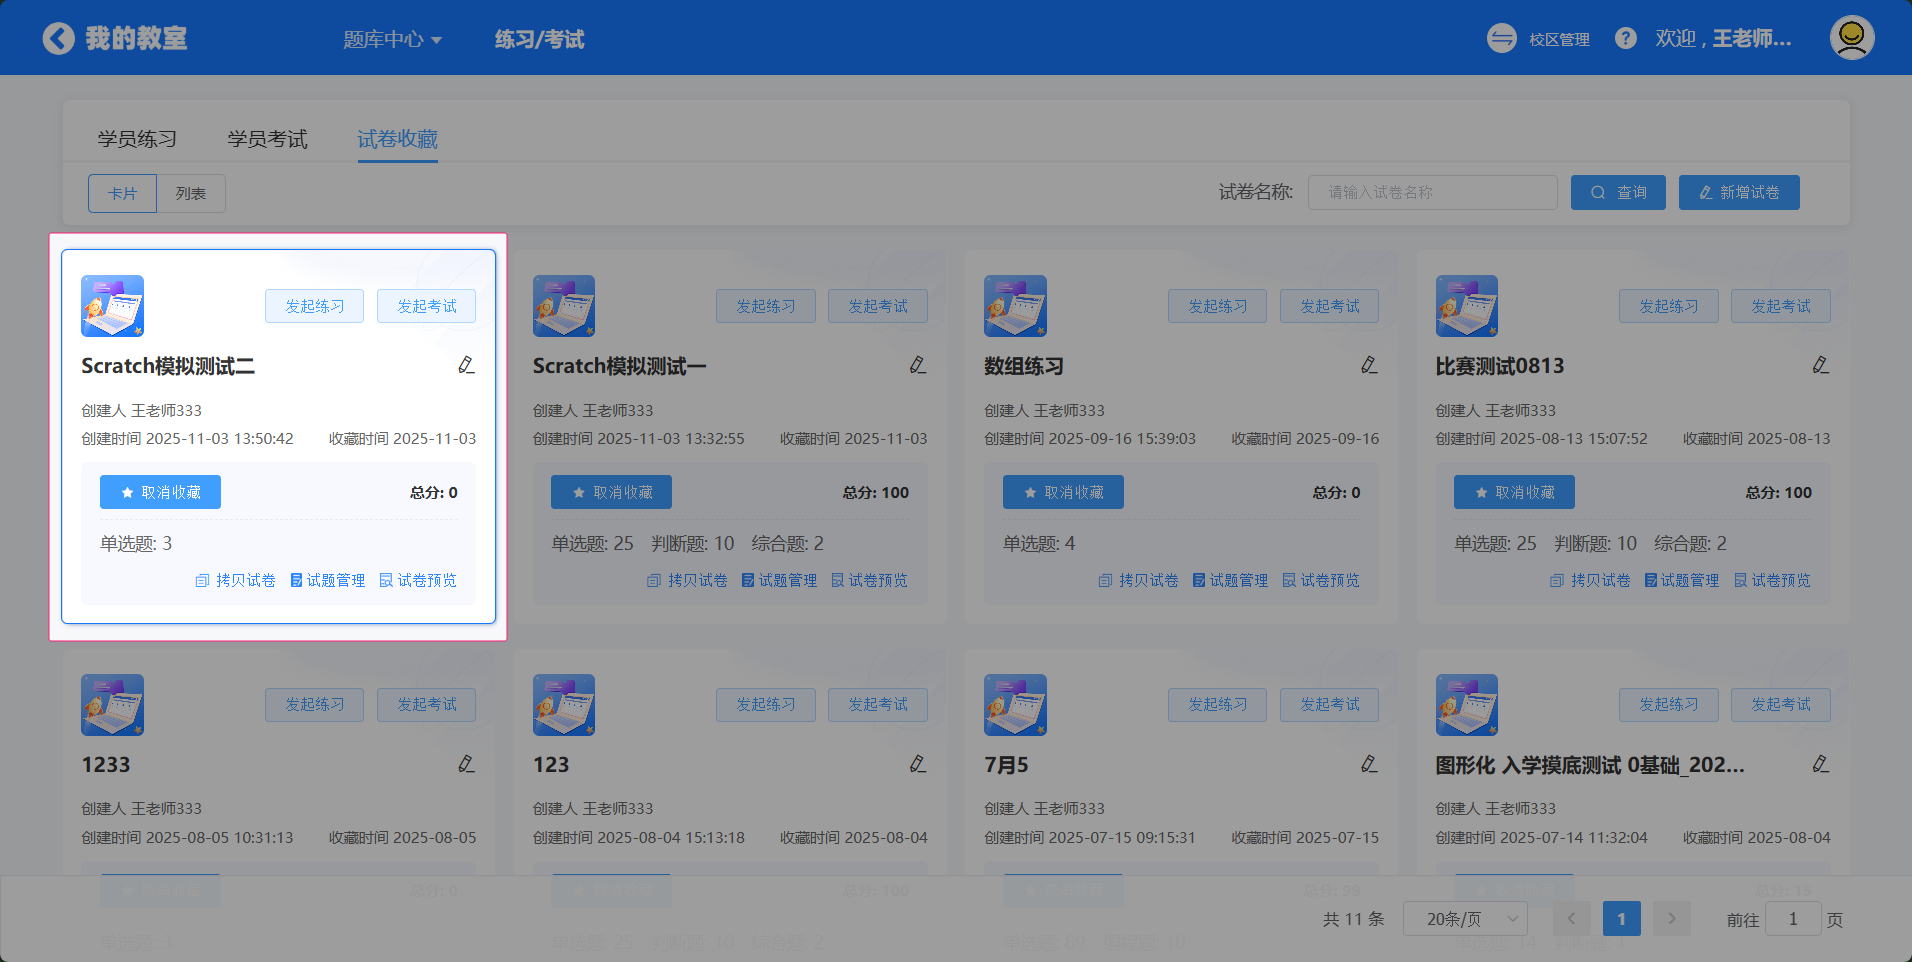Start exam with 发起考试 on 数组练习
This screenshot has height=962, width=1912.
coord(1330,306)
